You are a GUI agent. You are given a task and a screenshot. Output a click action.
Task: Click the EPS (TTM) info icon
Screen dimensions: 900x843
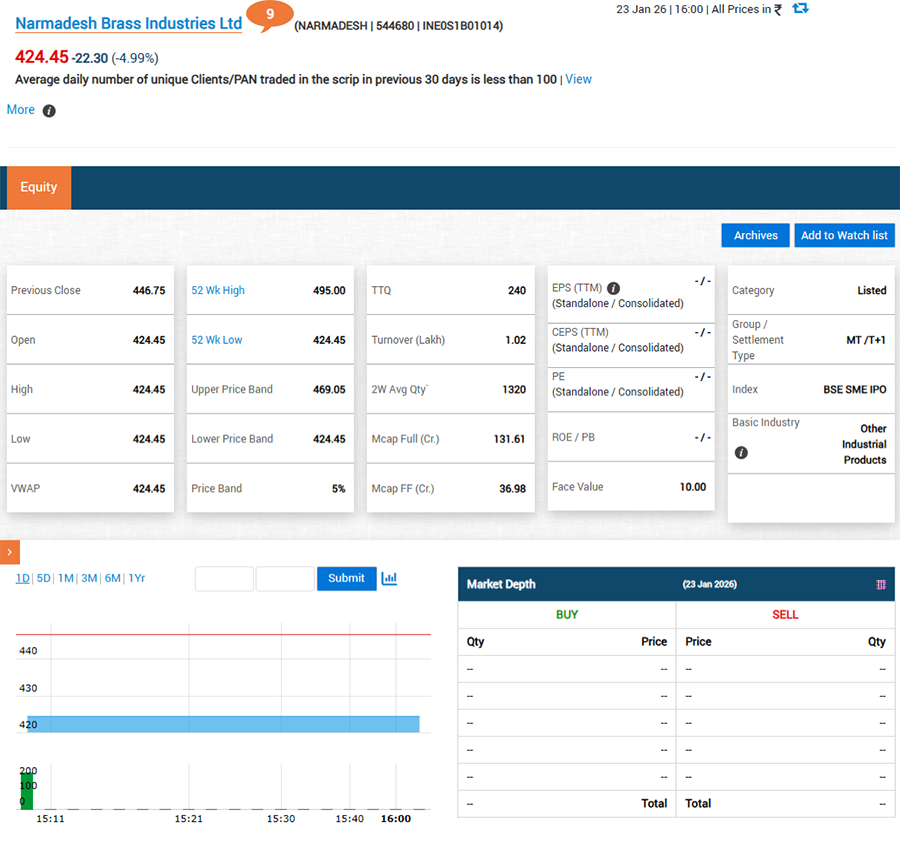(614, 288)
